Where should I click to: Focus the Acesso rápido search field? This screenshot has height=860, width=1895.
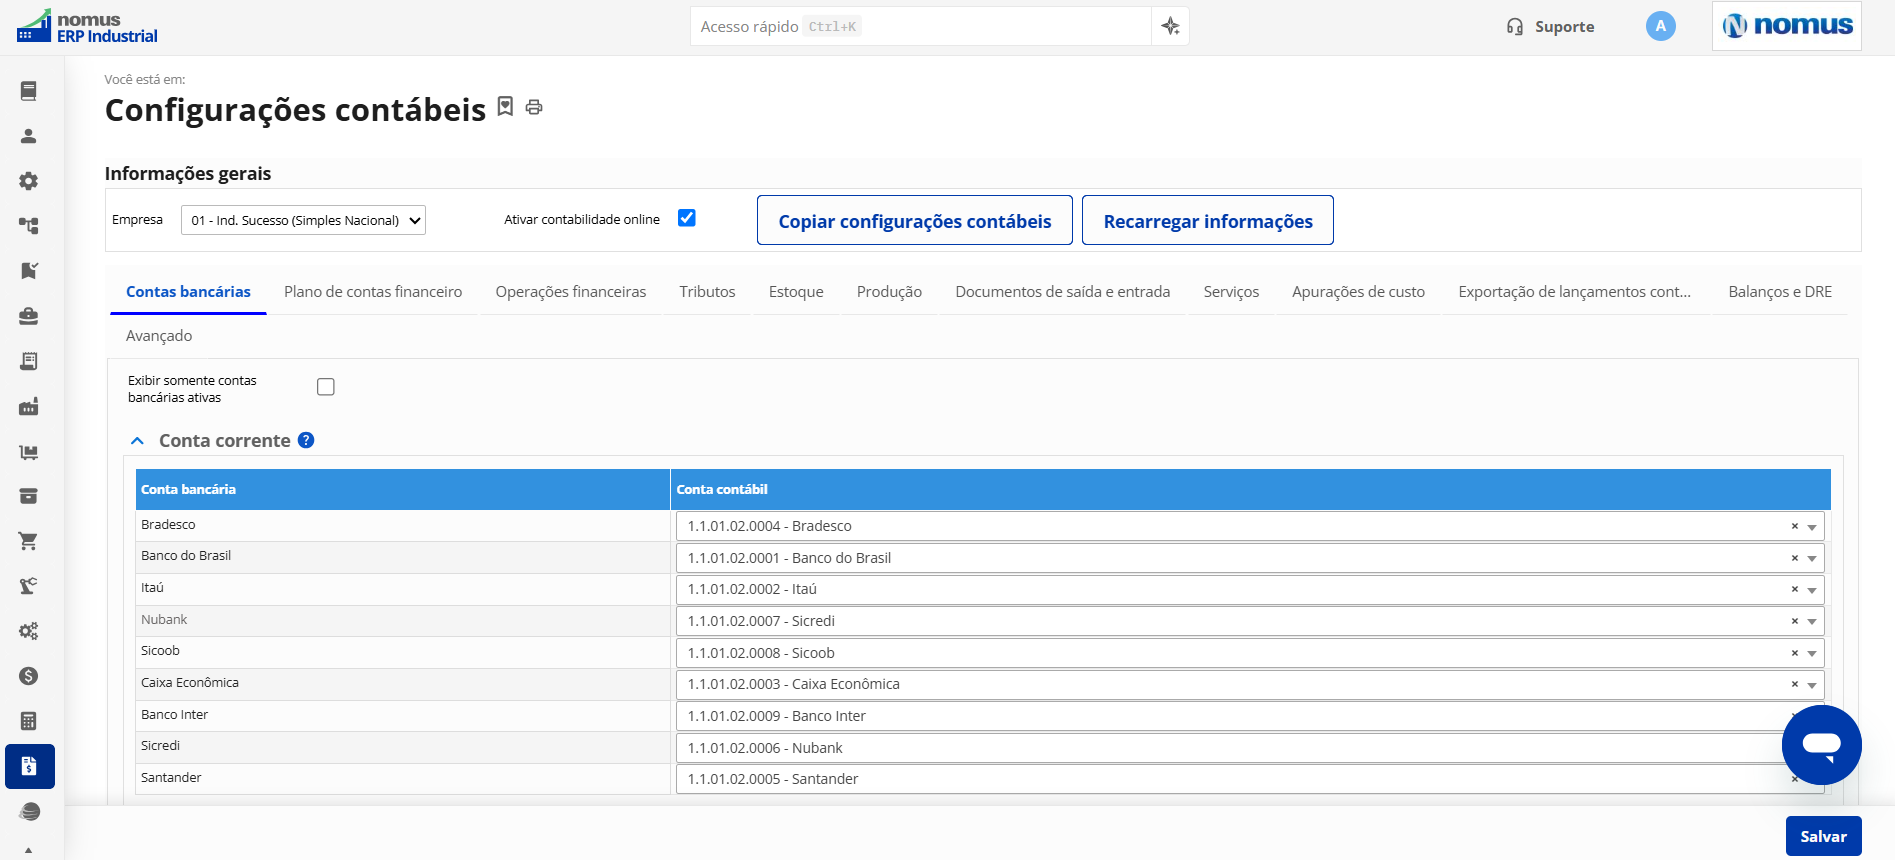coord(920,26)
